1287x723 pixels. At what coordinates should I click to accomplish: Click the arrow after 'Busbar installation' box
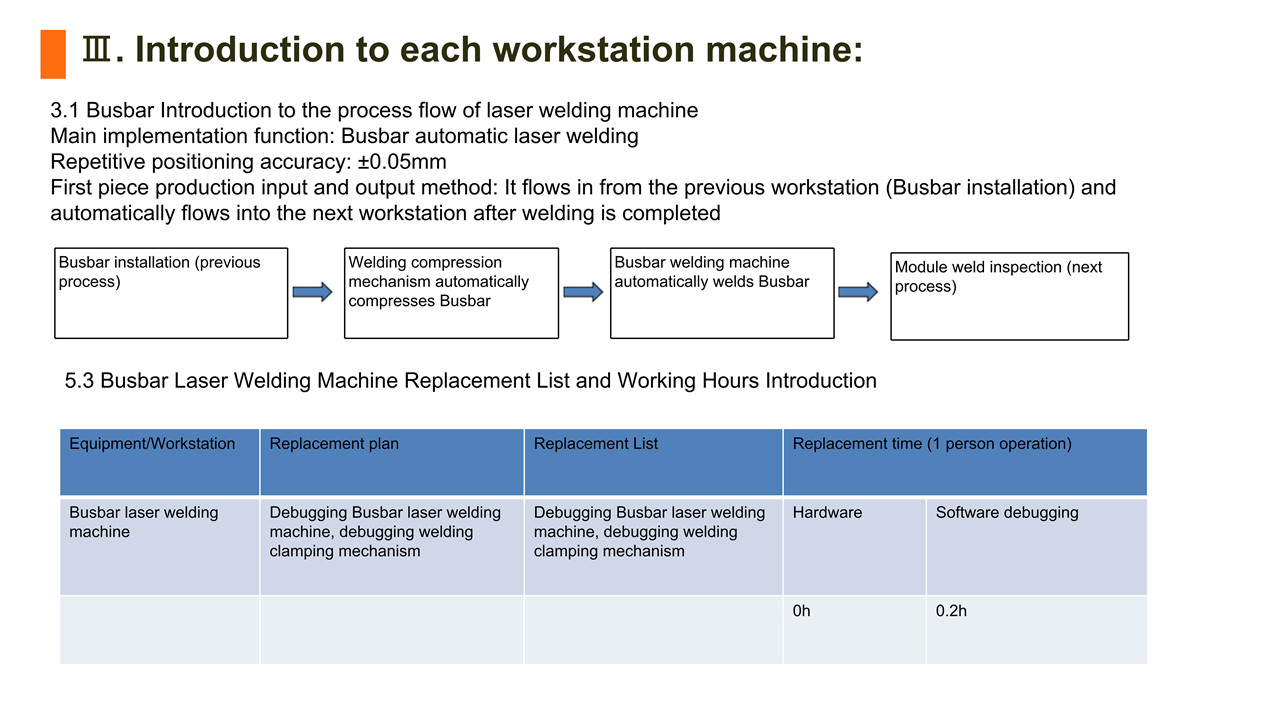pyautogui.click(x=312, y=292)
